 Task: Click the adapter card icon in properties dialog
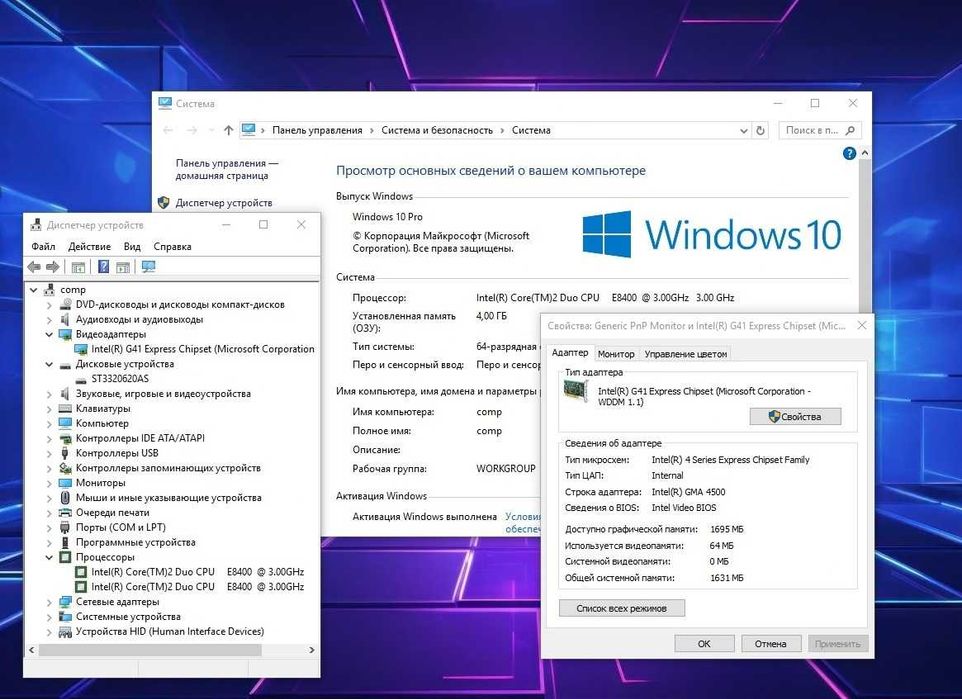coord(575,392)
